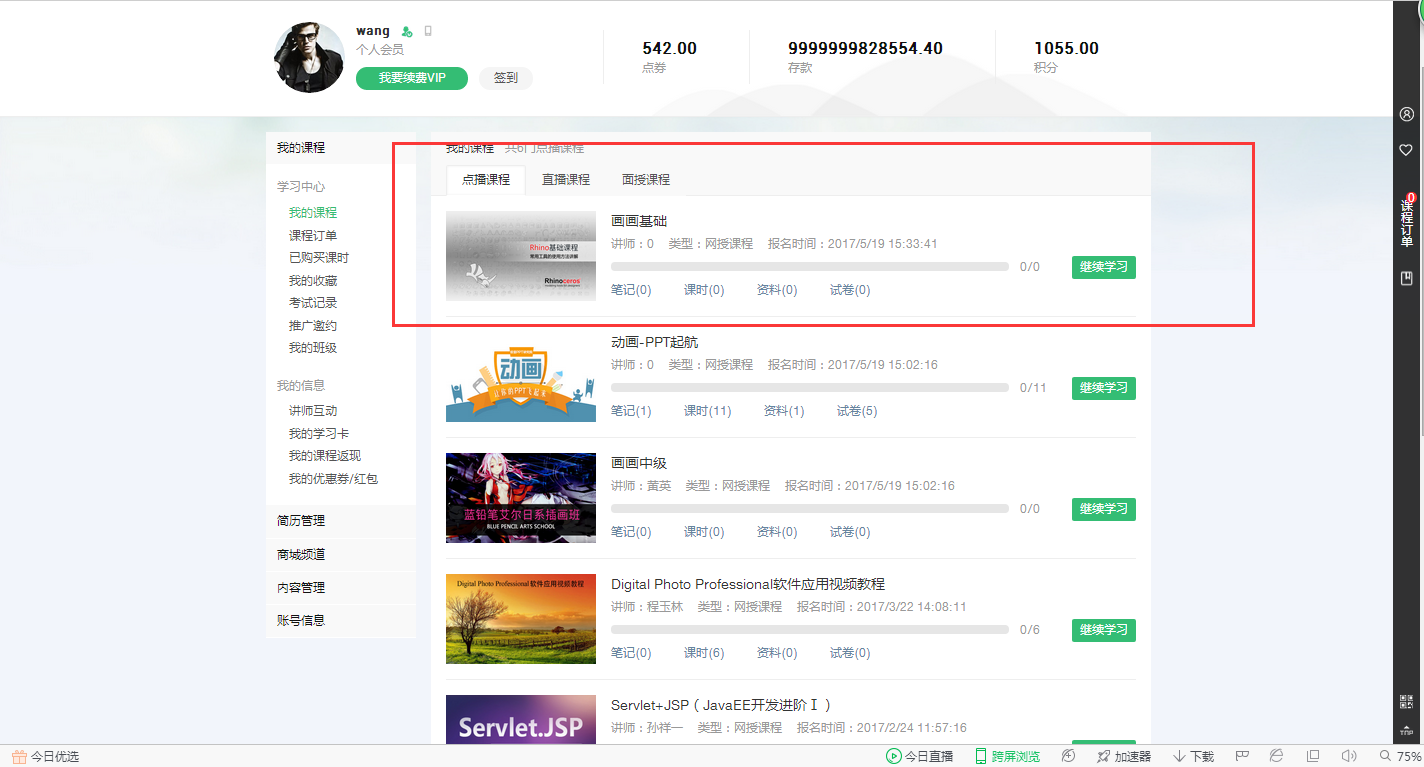
Task: Expand the 简历管理 section
Action: click(x=302, y=520)
